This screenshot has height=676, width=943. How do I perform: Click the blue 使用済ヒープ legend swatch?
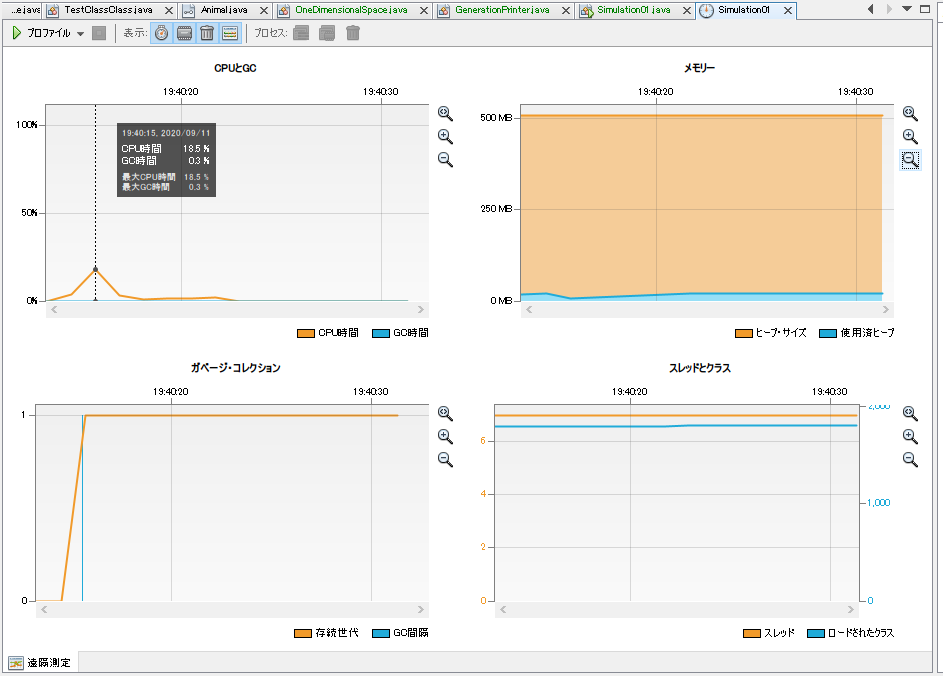(x=828, y=333)
